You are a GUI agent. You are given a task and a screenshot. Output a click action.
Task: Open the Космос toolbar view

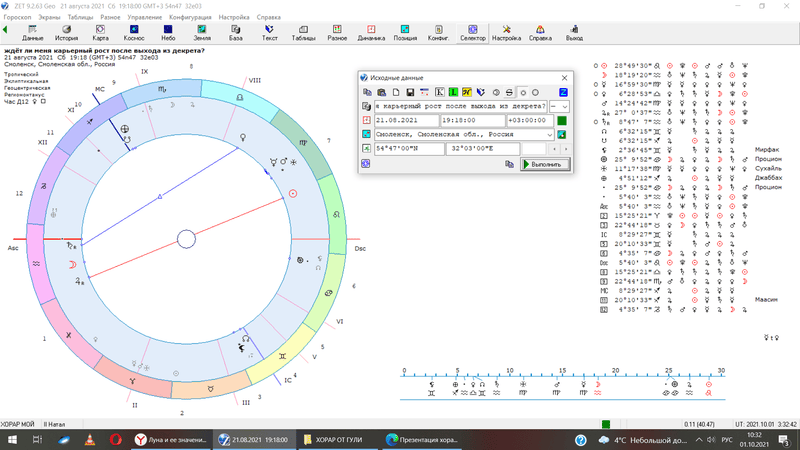tap(133, 32)
